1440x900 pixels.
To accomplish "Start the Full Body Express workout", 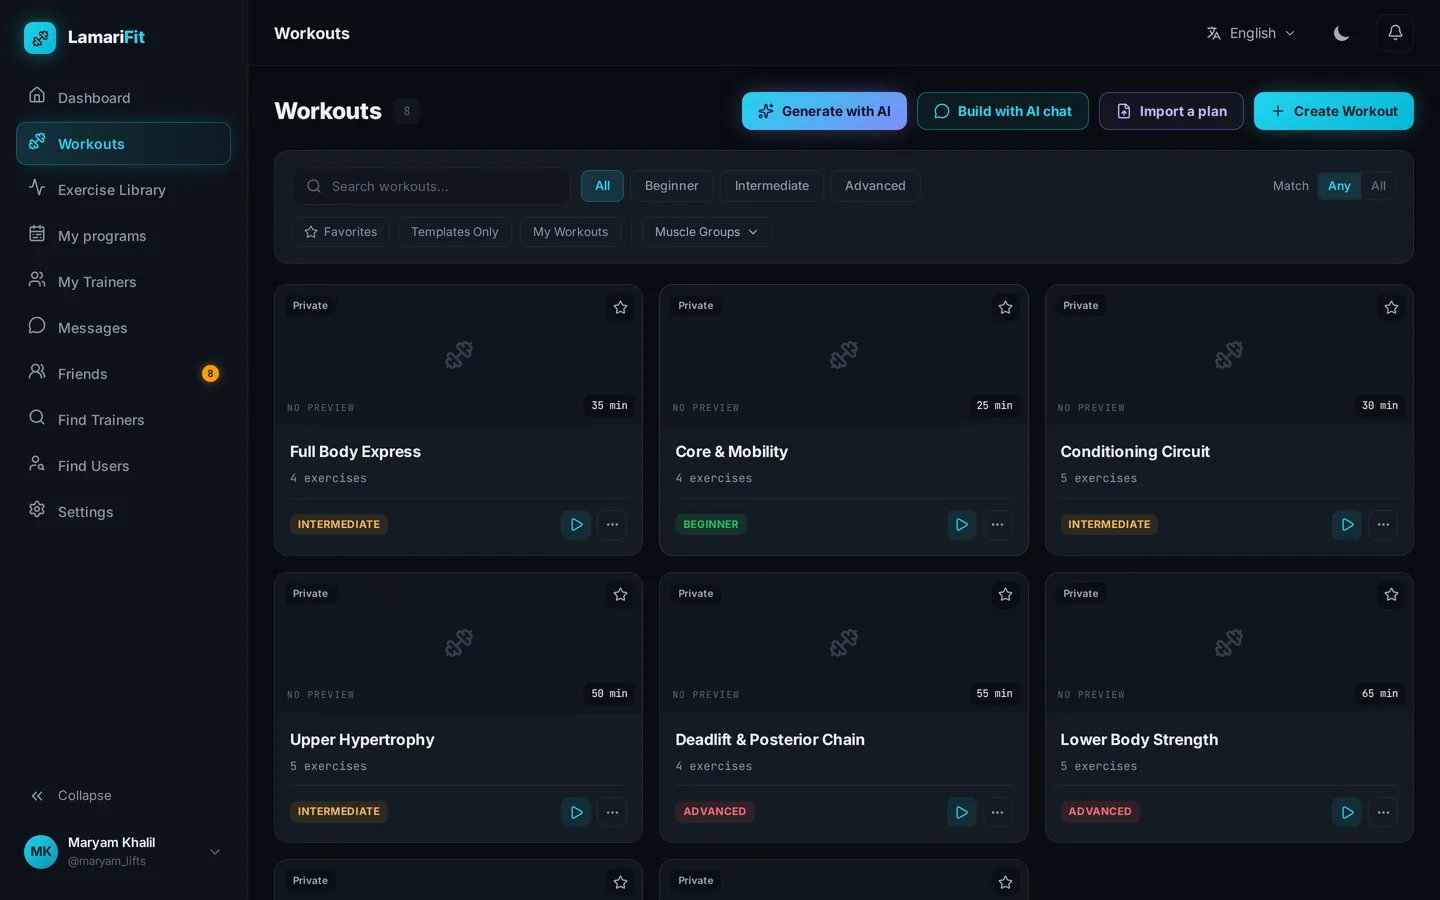I will (576, 524).
